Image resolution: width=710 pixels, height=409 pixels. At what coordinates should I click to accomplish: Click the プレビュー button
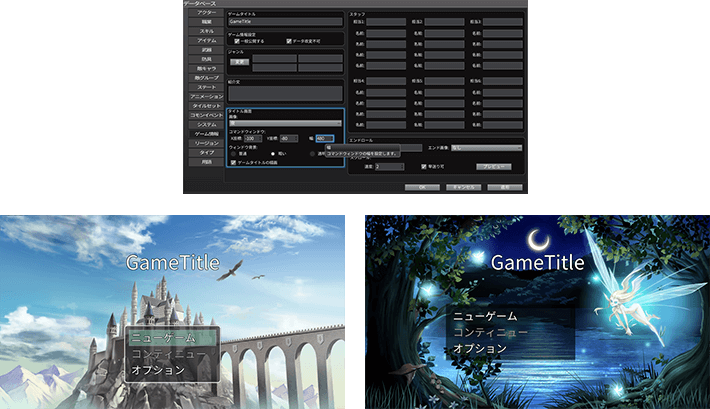tap(492, 166)
